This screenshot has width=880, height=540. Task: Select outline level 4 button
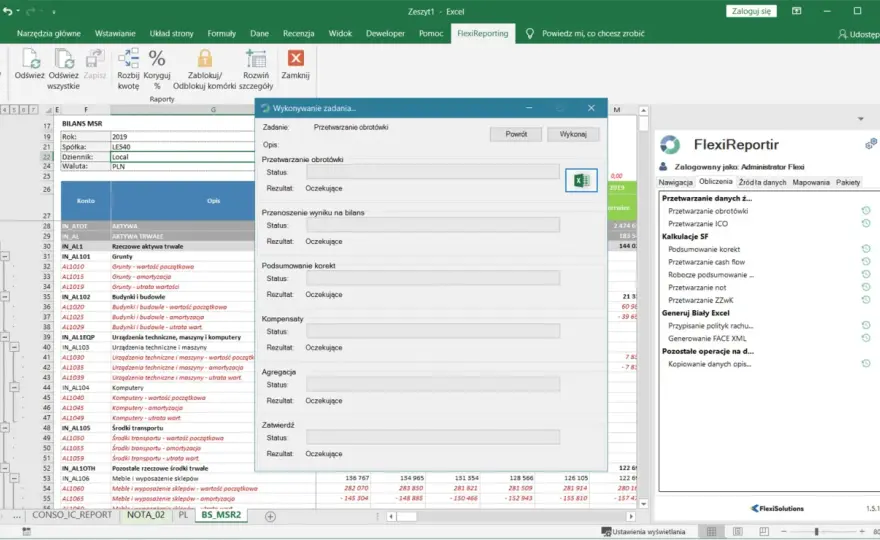coord(5,109)
